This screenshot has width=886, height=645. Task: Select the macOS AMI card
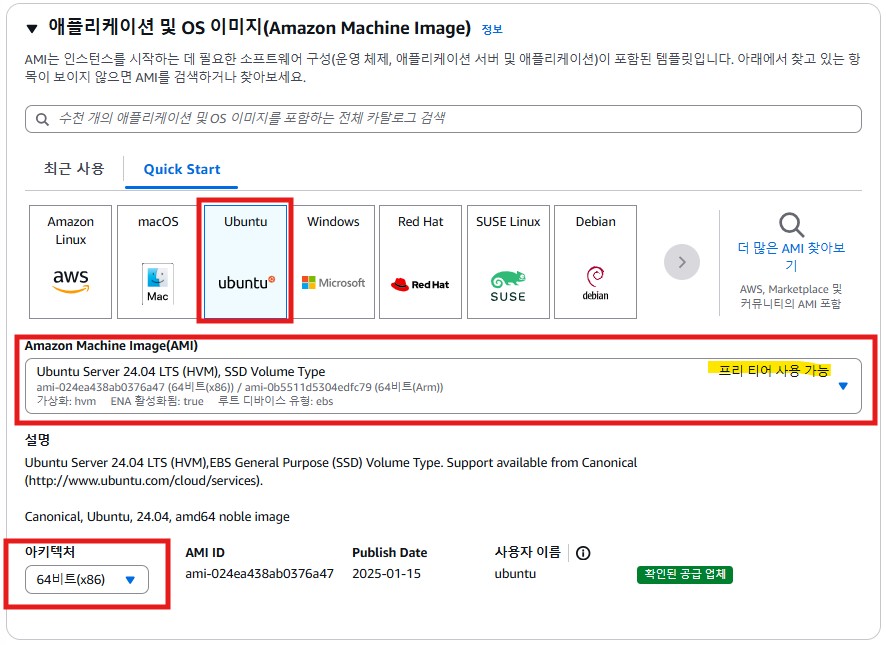[x=158, y=262]
